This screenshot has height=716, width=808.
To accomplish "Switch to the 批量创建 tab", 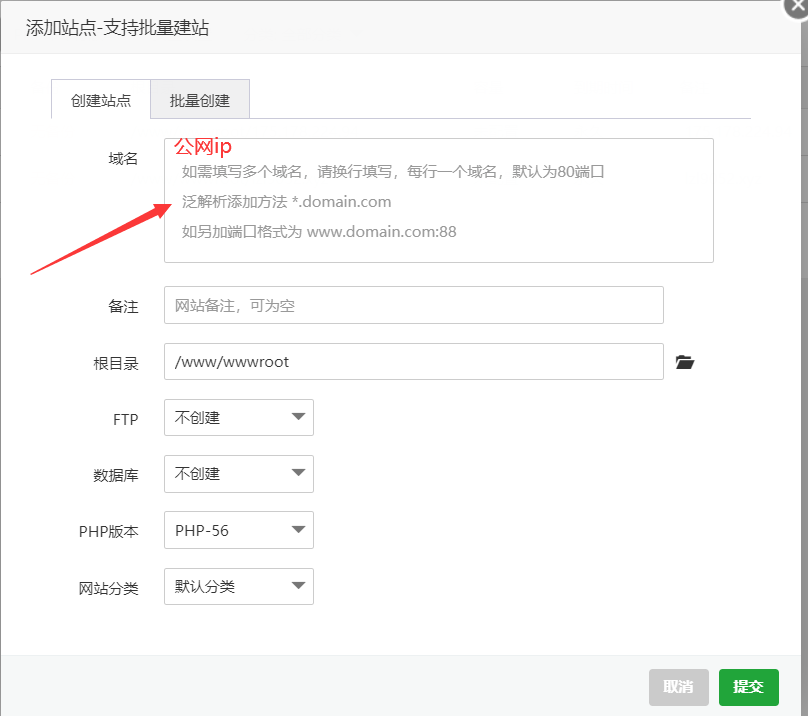I will point(199,99).
